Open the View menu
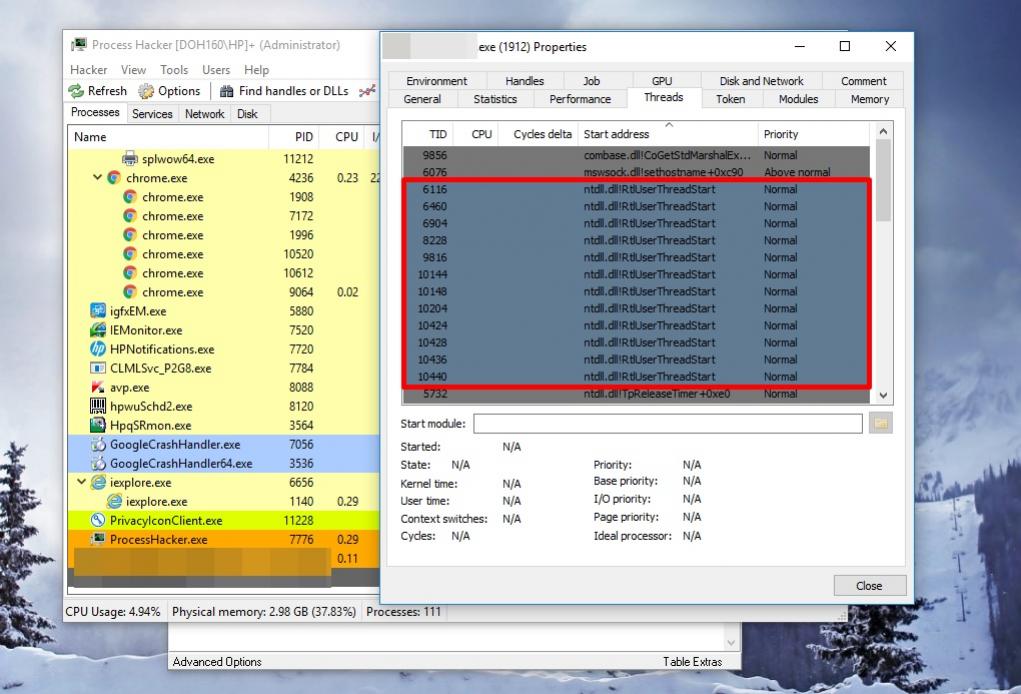 (x=133, y=70)
